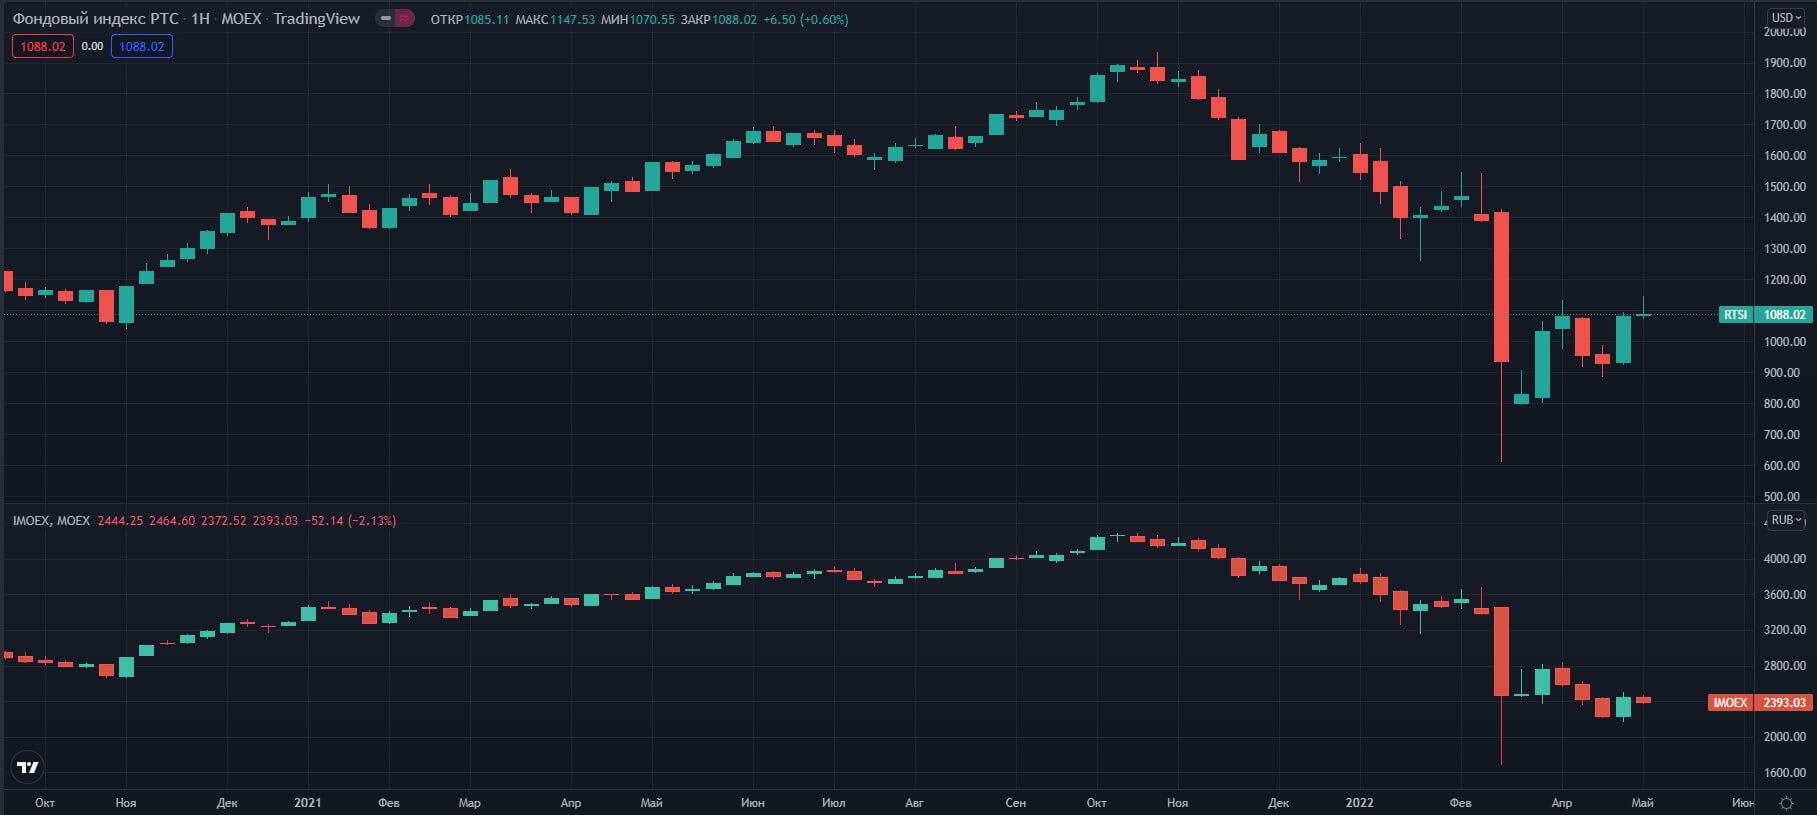Click the 2021 label on time axis
Viewport: 1817px width, 815px height.
point(308,803)
